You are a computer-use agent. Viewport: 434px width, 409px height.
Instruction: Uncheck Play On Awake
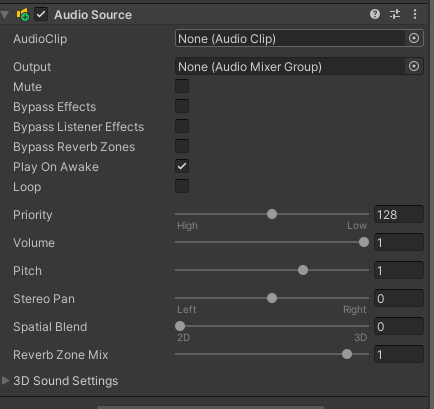coord(182,166)
